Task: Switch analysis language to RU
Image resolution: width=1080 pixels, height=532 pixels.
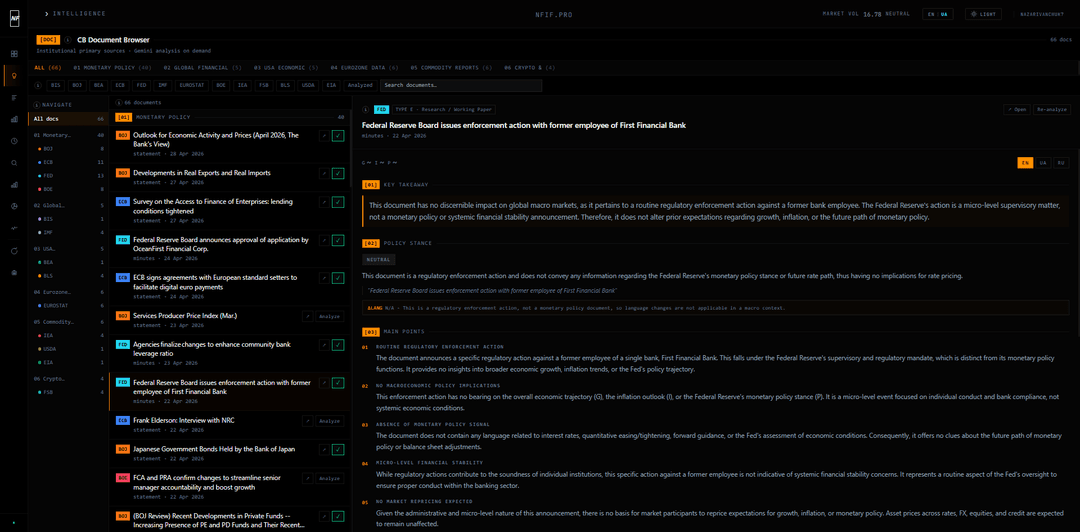Action: (x=1061, y=163)
